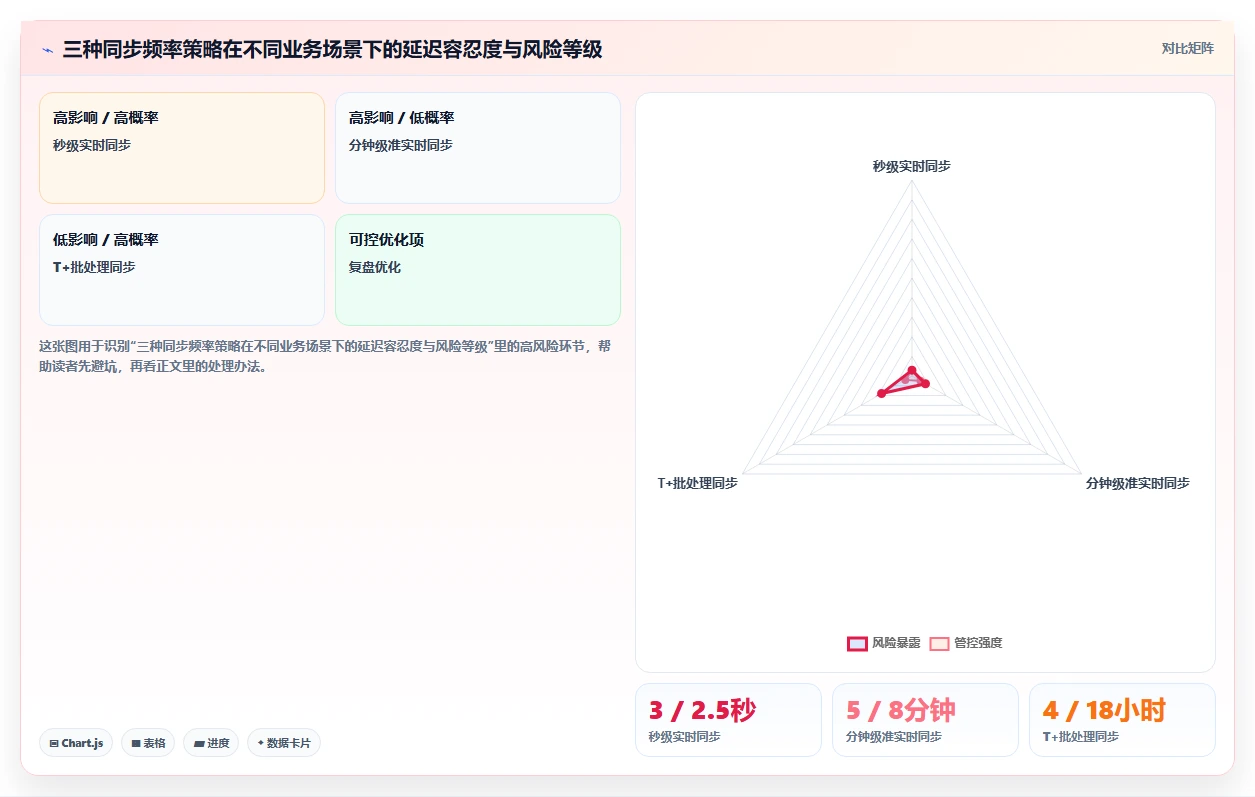1255x797 pixels.
Task: Select the 高影响 / 高概率 card
Action: 182,148
